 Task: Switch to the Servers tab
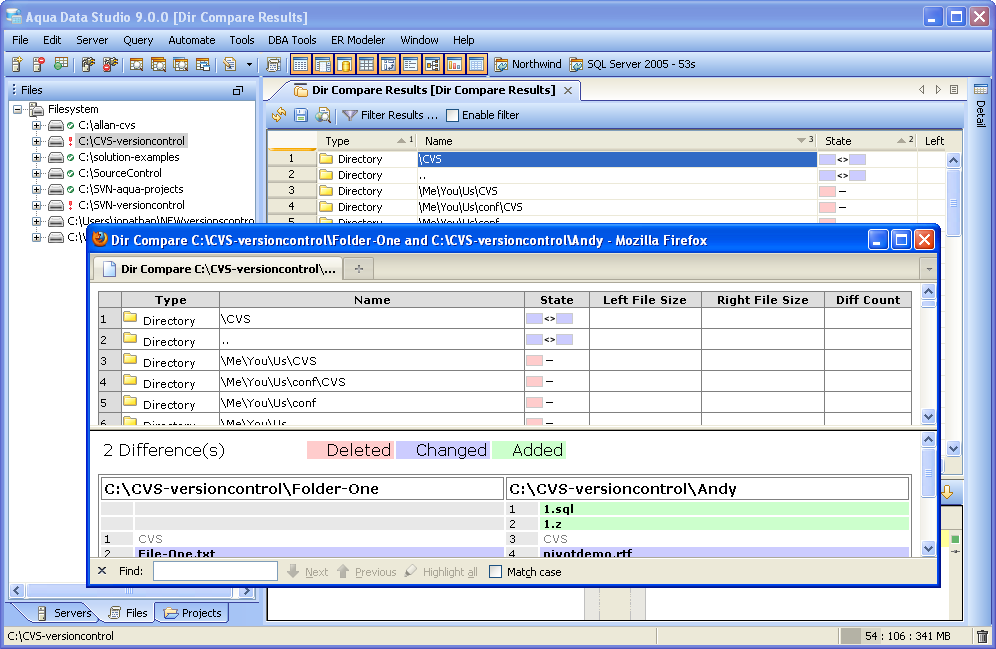point(65,613)
